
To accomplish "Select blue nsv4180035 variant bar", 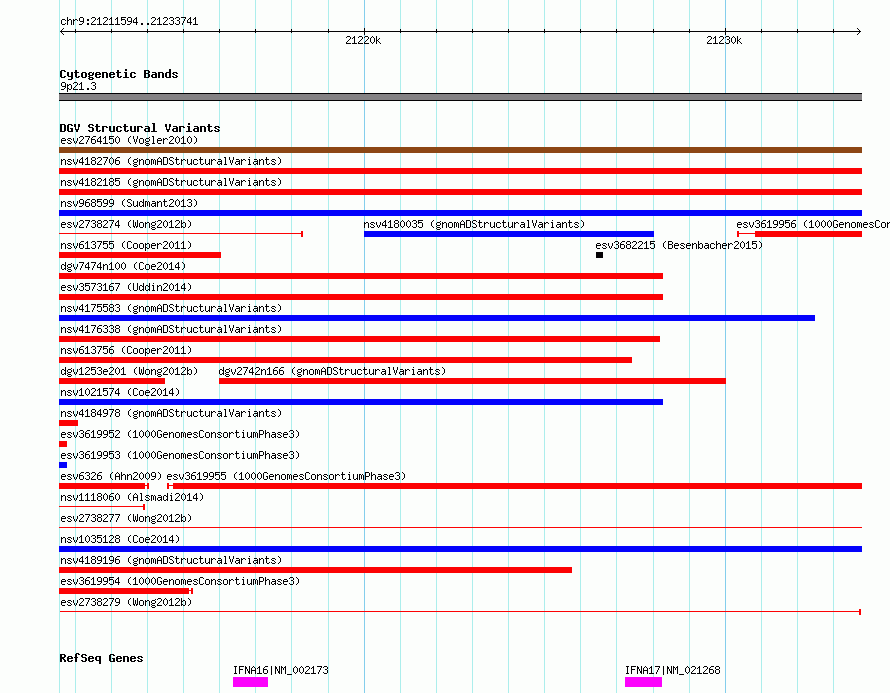I will click(509, 234).
